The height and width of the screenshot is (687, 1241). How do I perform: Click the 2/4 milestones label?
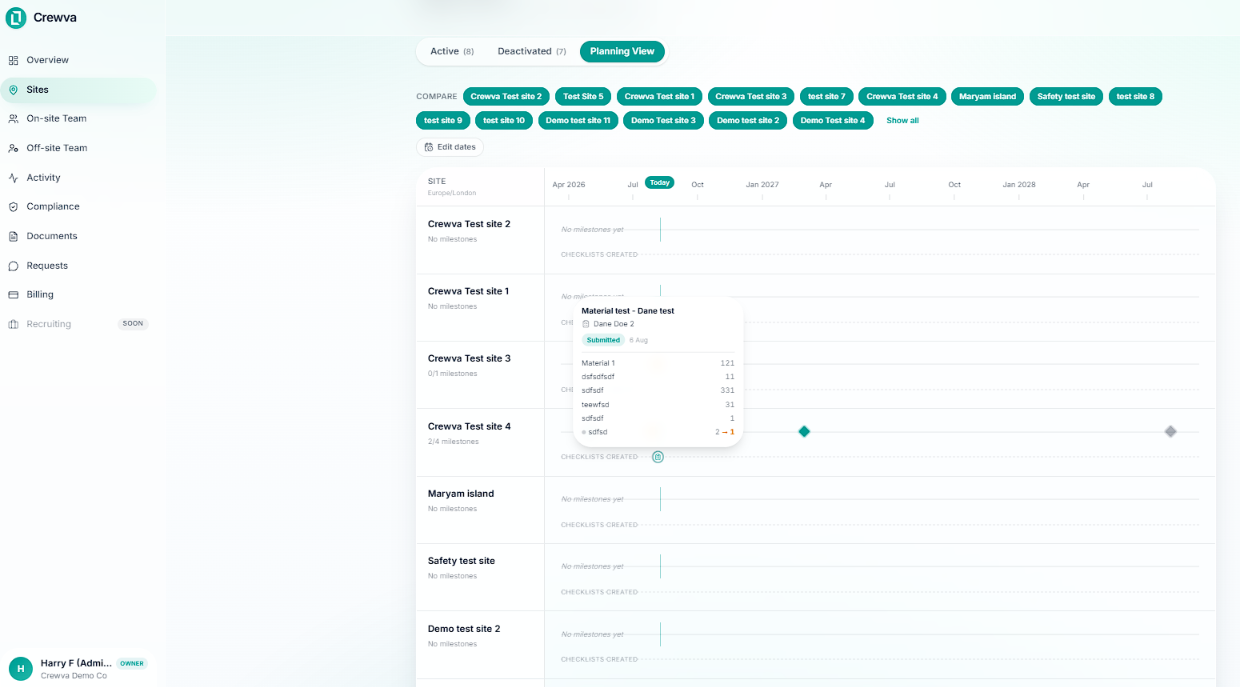coord(453,441)
